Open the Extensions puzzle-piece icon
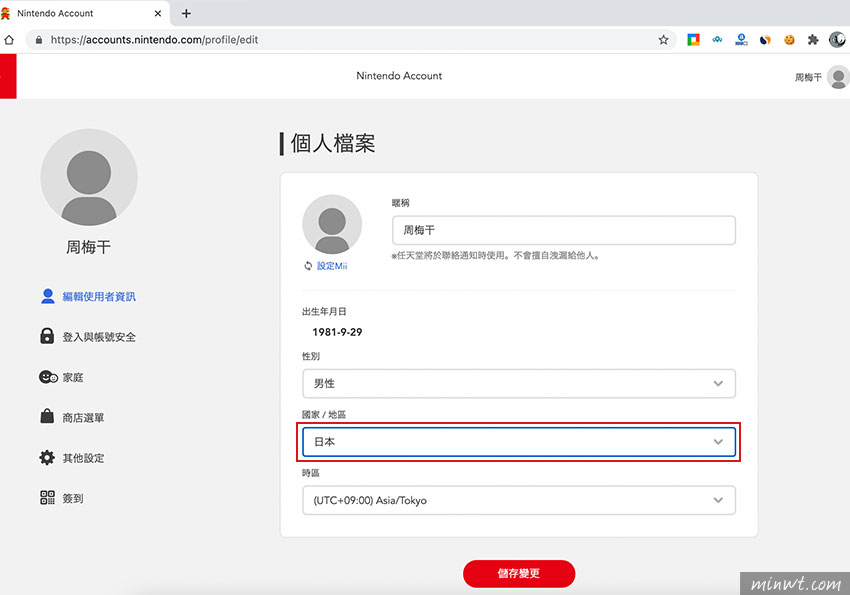The image size is (850, 595). point(813,40)
